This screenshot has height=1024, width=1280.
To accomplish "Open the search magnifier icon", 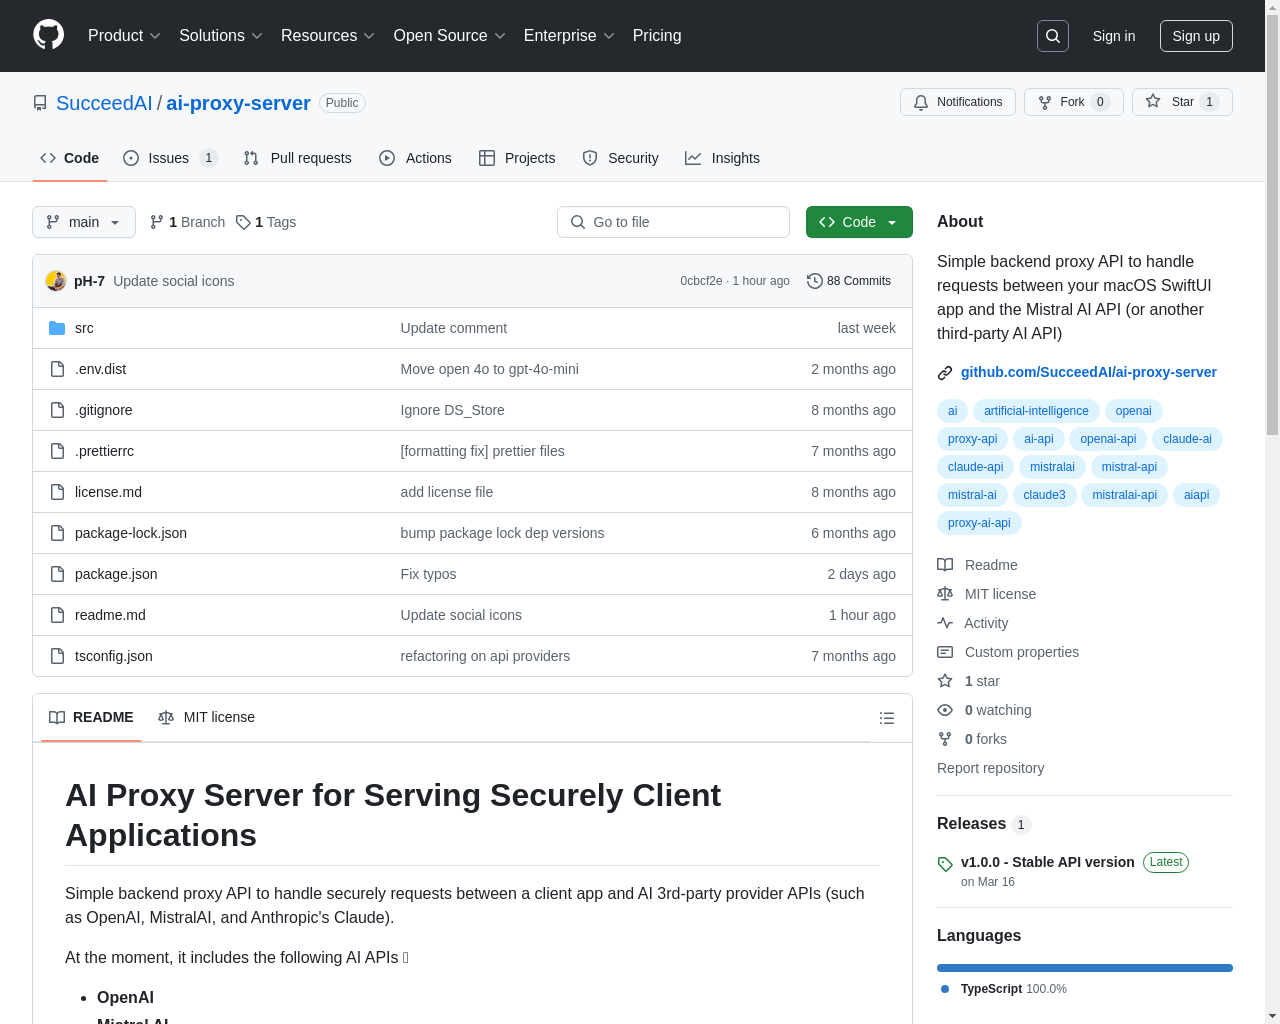I will [x=1053, y=36].
